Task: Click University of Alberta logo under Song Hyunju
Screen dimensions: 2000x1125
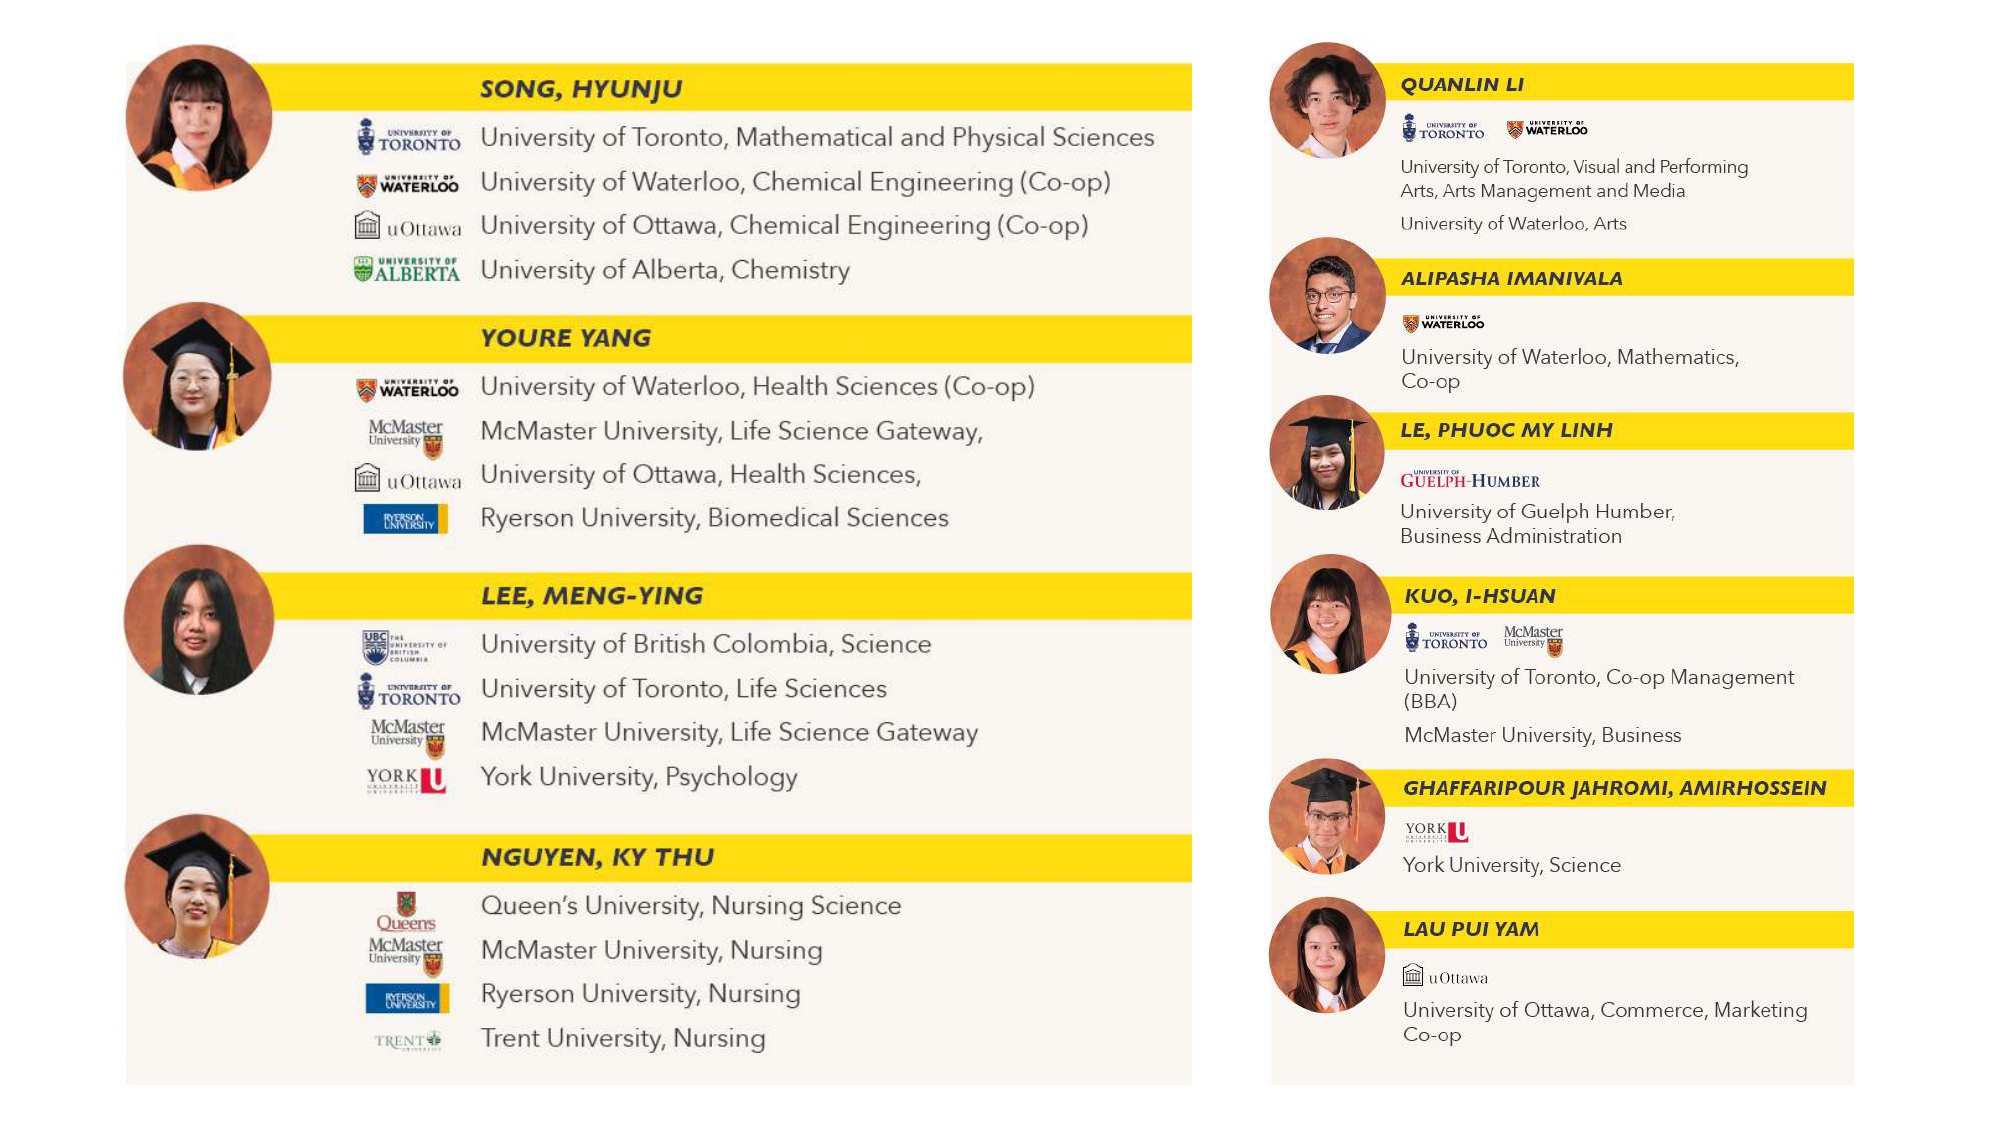Action: point(407,270)
